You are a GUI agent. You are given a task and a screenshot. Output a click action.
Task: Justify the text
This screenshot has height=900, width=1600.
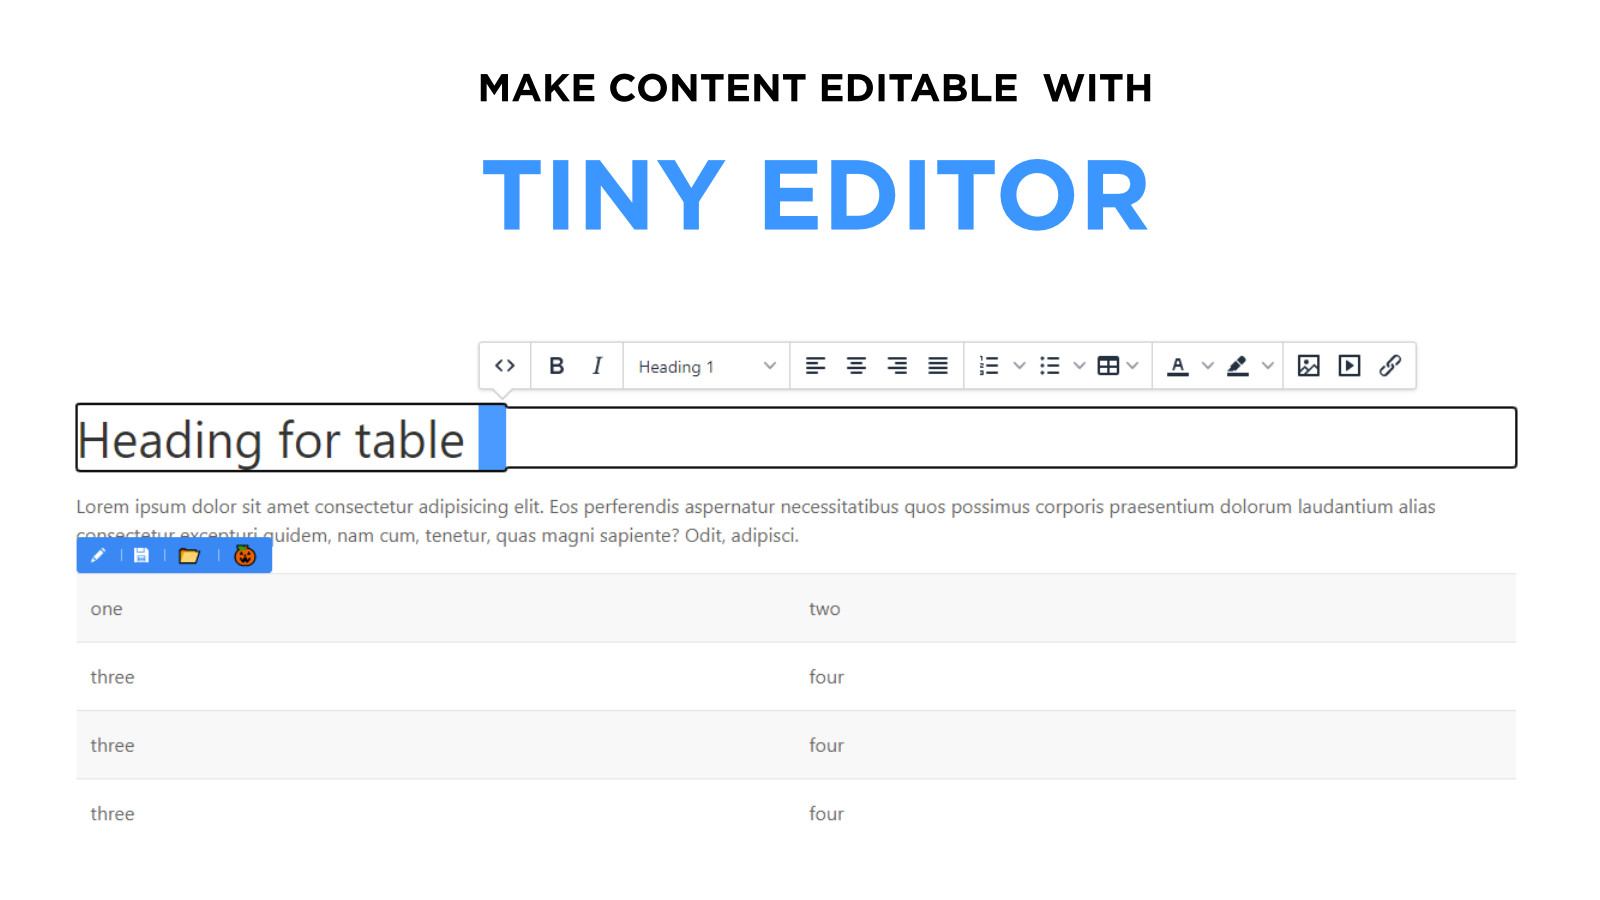938,366
